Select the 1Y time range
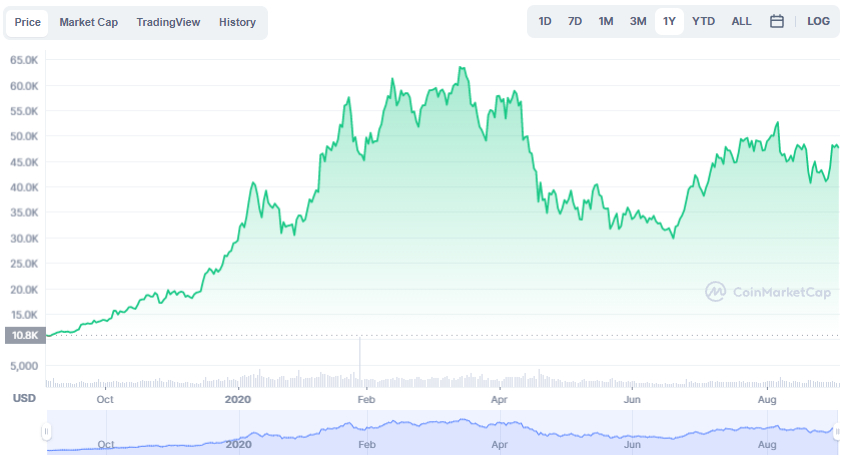Viewport: 844px width, 463px height. (x=669, y=22)
